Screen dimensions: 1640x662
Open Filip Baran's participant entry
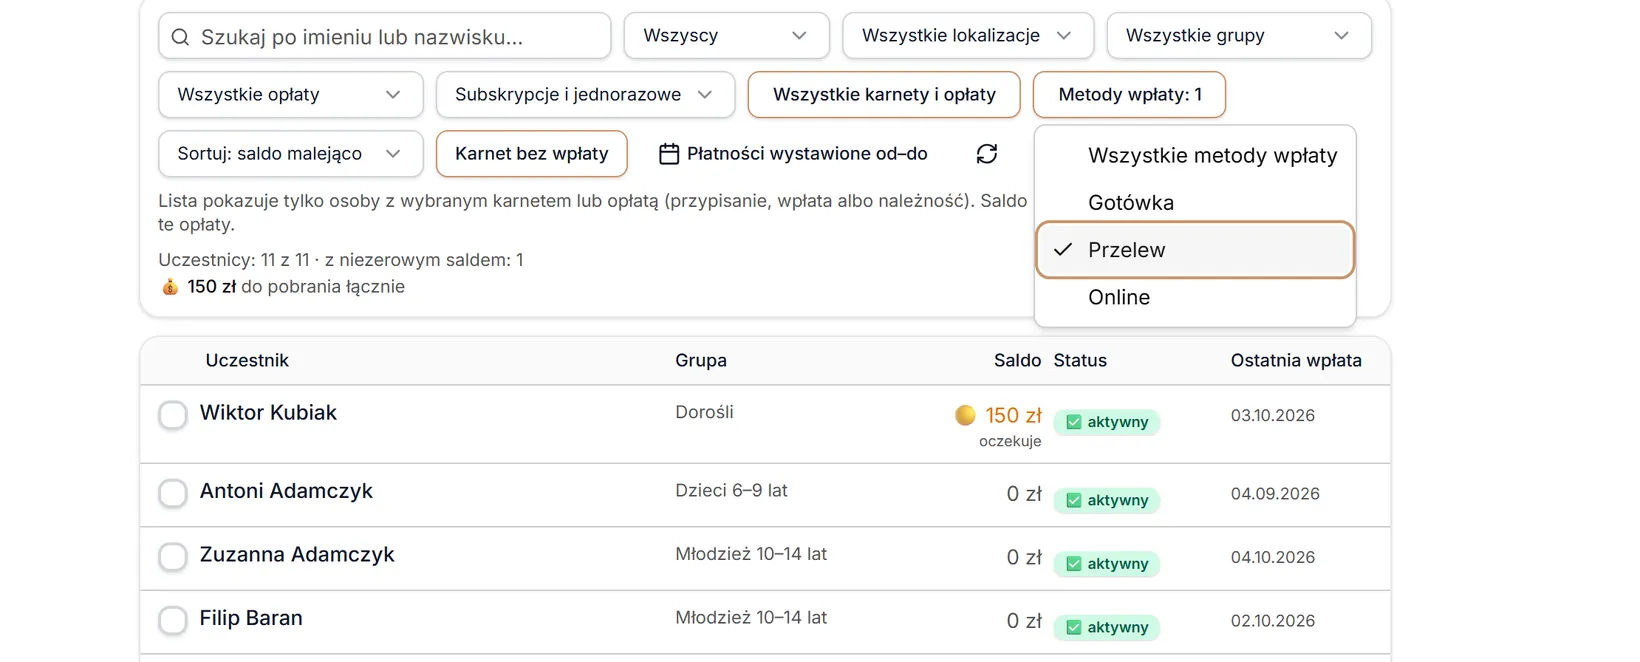click(251, 618)
